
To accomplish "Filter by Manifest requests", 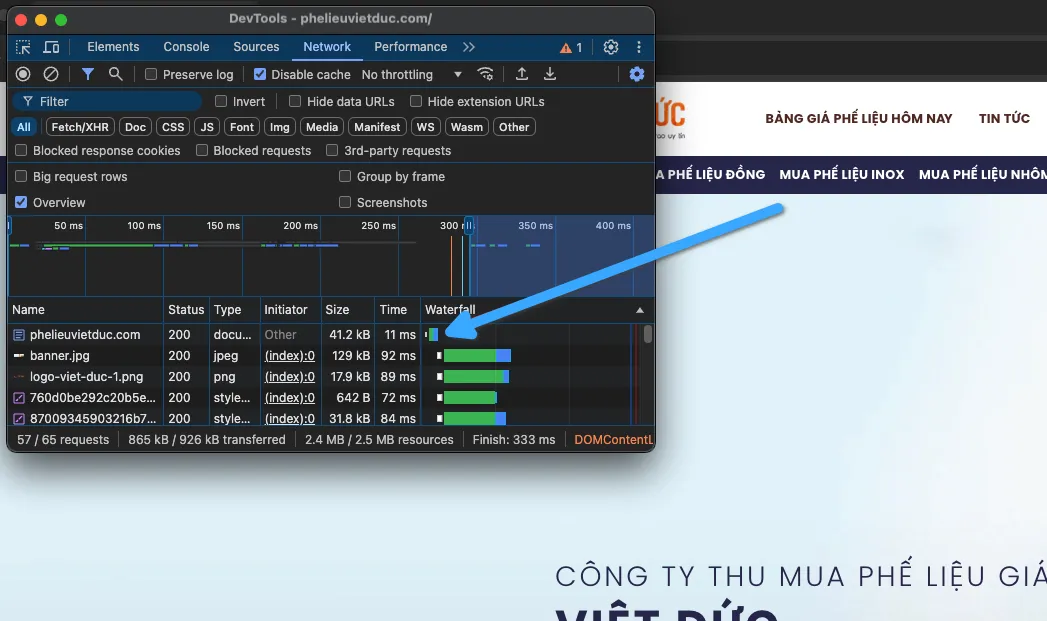I will (x=377, y=127).
